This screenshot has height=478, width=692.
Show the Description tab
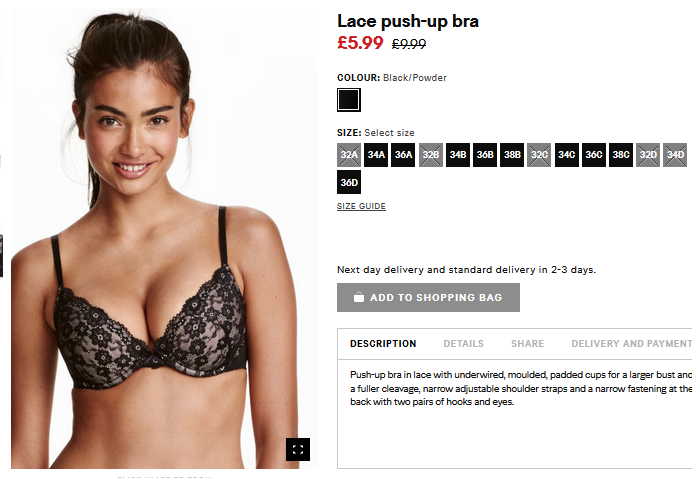(383, 343)
